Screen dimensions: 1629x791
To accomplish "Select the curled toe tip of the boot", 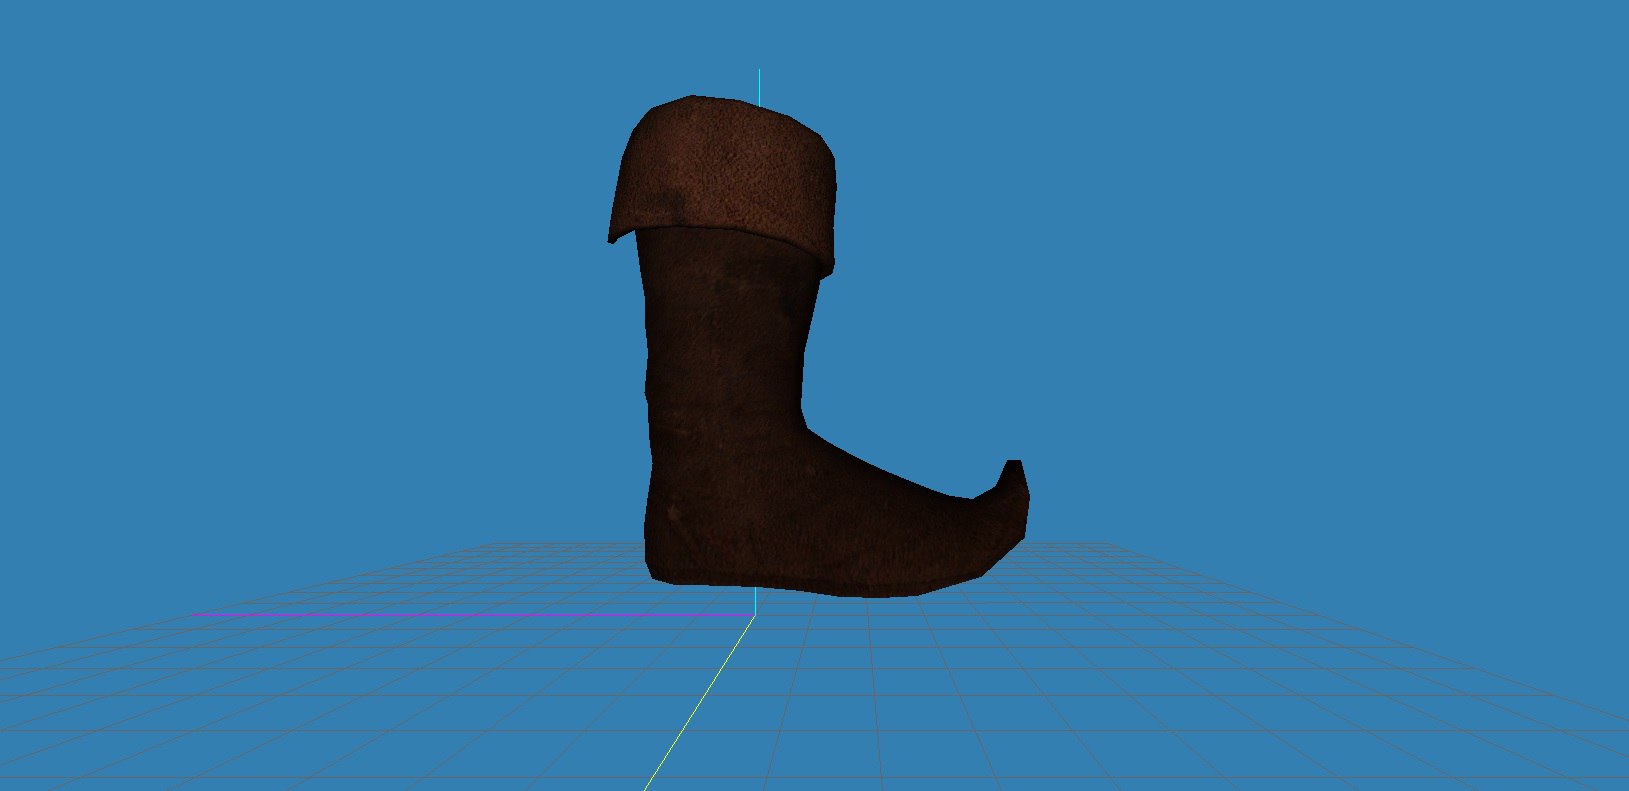I will pos(1013,478).
